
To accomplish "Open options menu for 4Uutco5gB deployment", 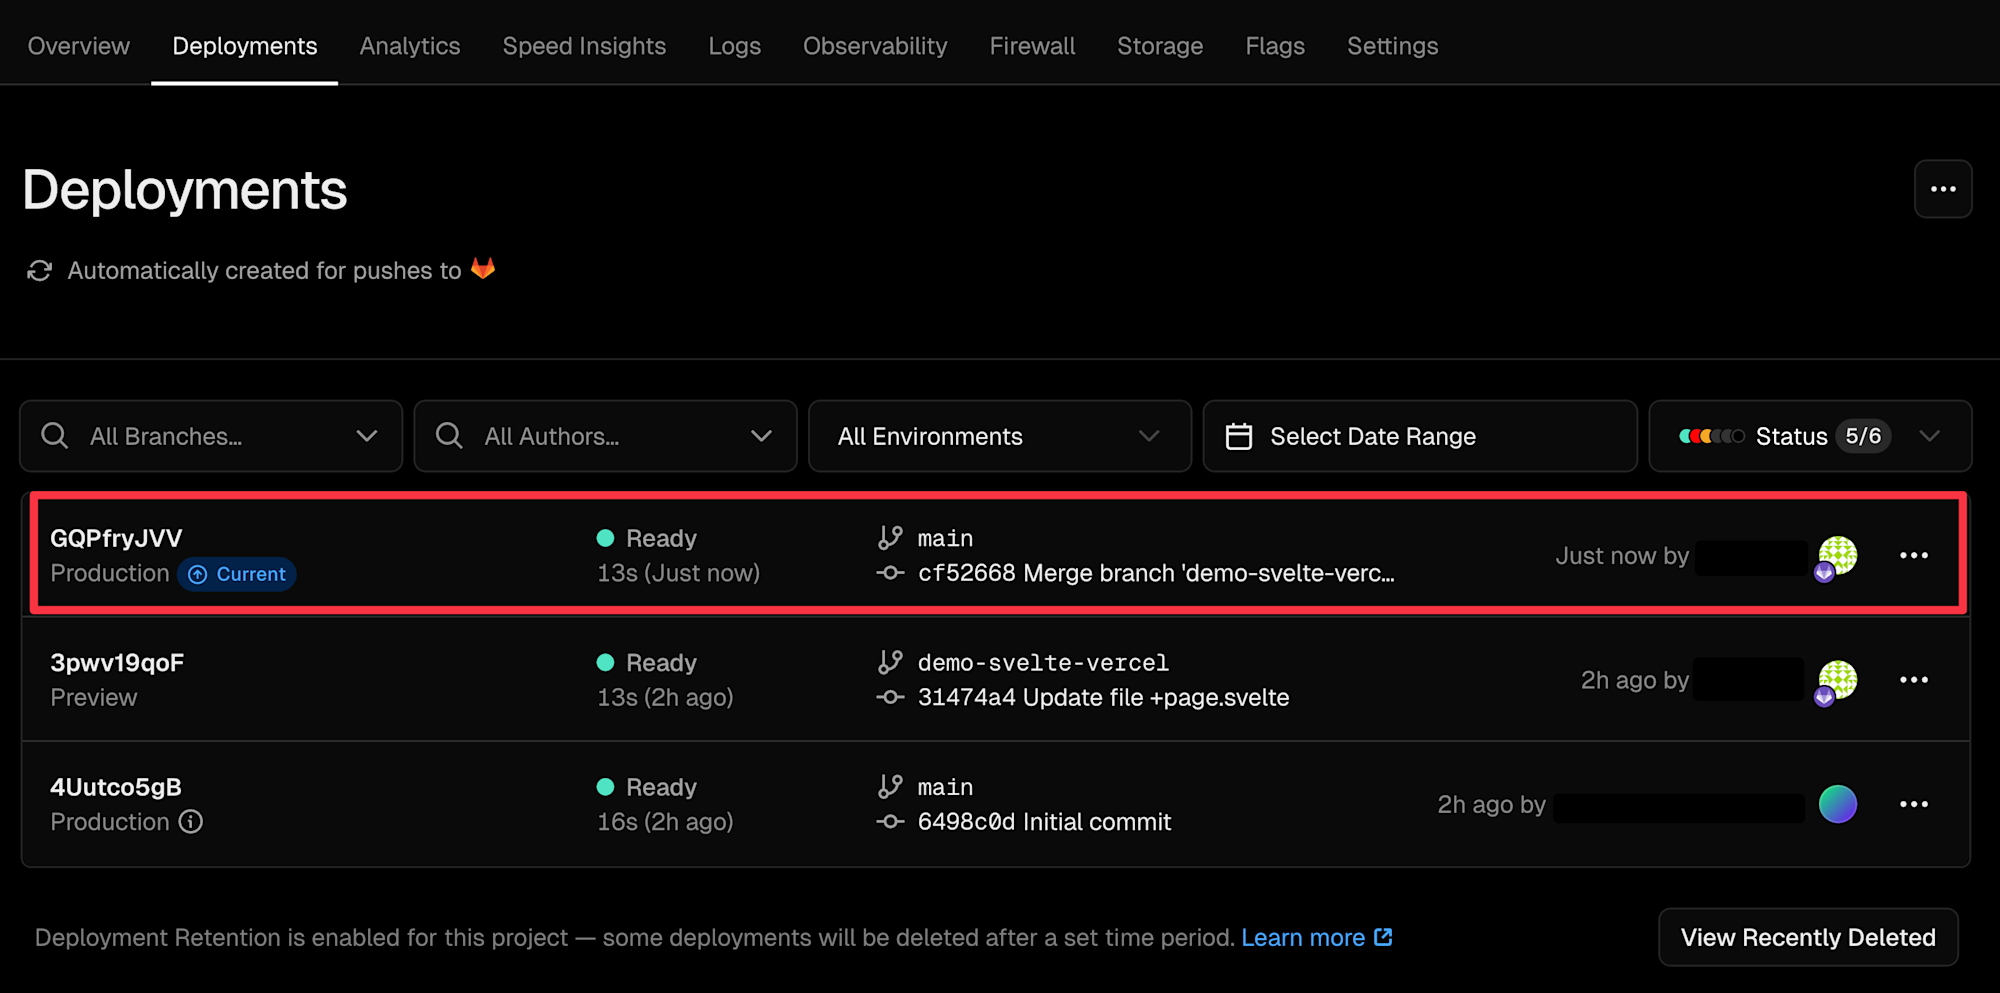I will [1913, 804].
